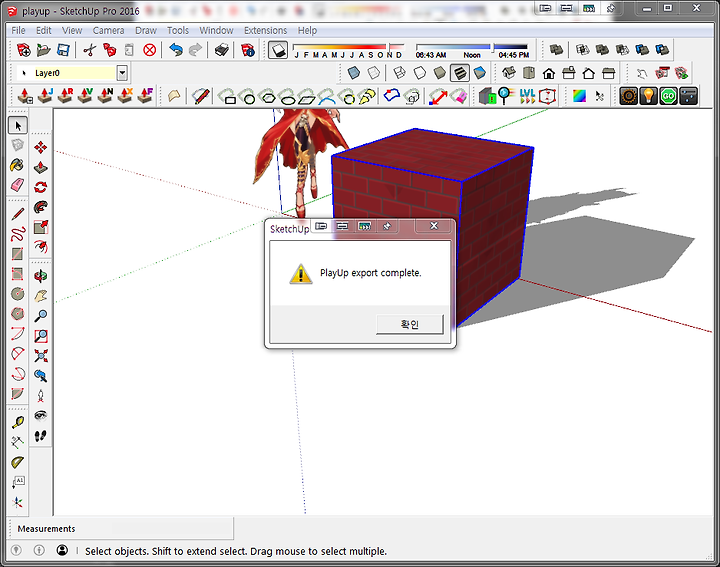The height and width of the screenshot is (567, 720).
Task: Select the Freehand squiggle tool
Action: pyautogui.click(x=17, y=234)
